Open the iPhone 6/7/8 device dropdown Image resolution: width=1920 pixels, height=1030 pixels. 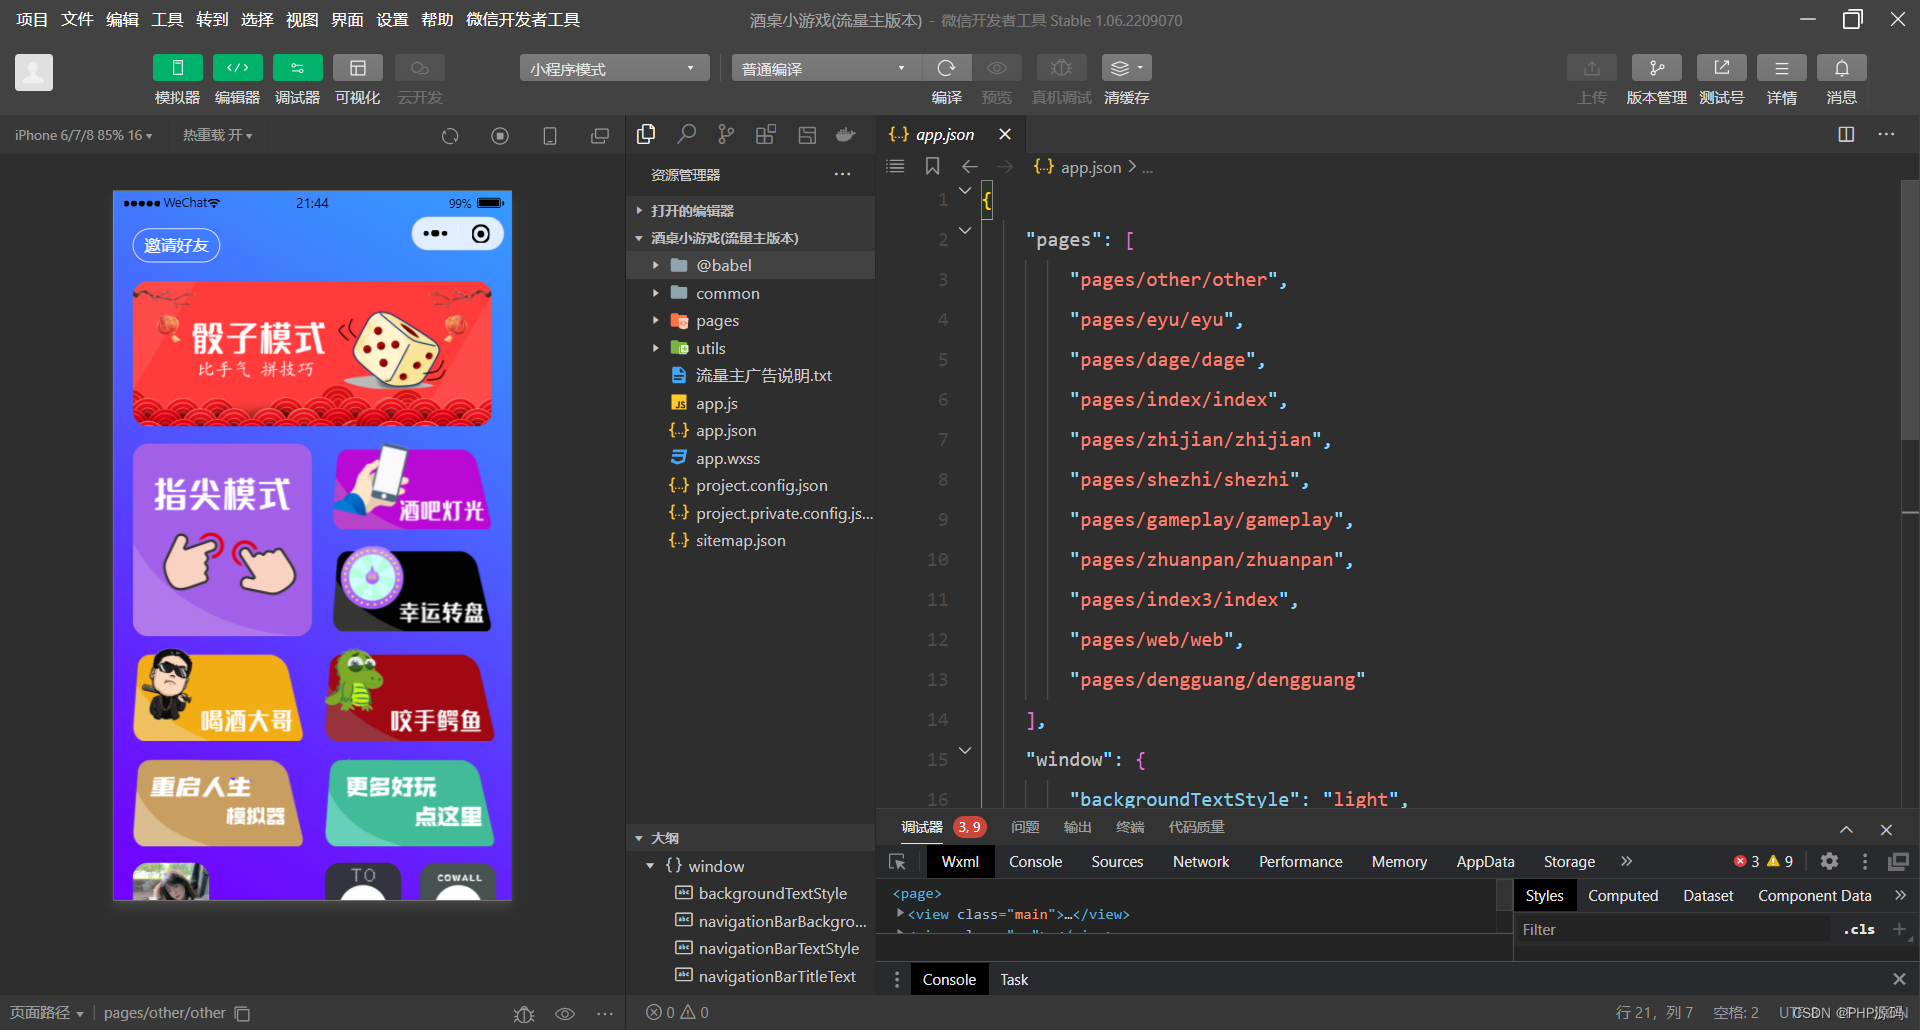84,135
